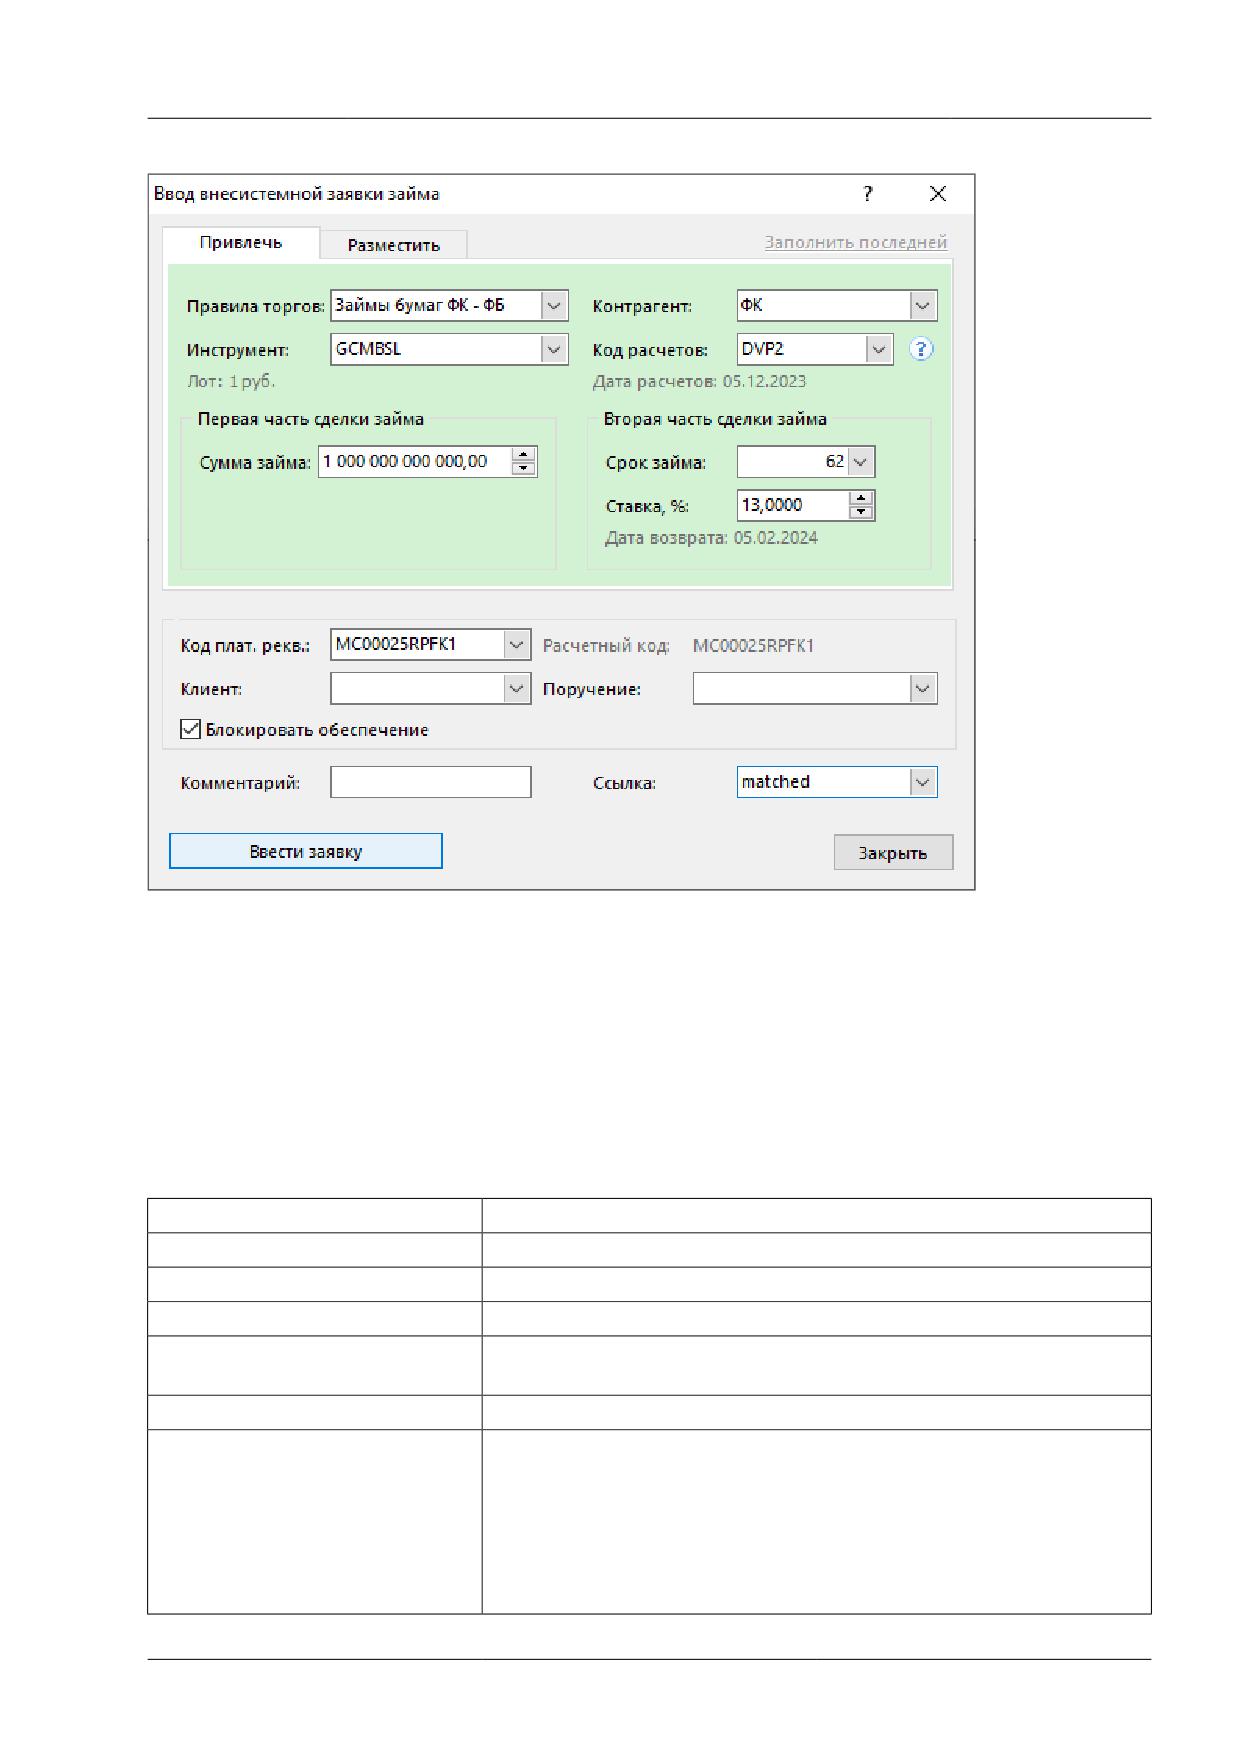Viewport: 1240px width, 1754px height.
Task: Open the Код плат. рекв. dropdown
Action: 516,645
